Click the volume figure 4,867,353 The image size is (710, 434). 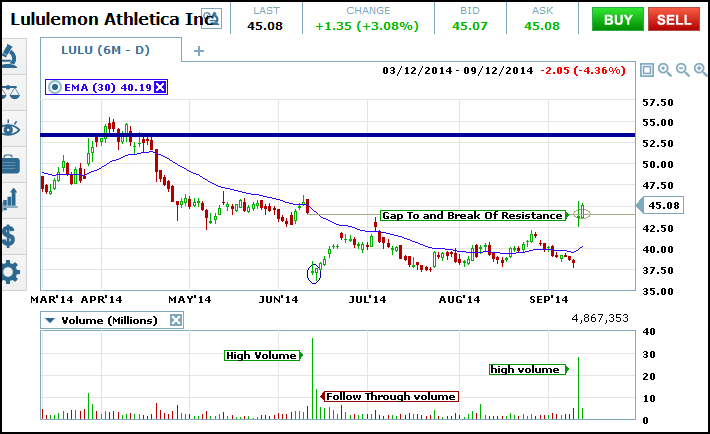coord(600,318)
